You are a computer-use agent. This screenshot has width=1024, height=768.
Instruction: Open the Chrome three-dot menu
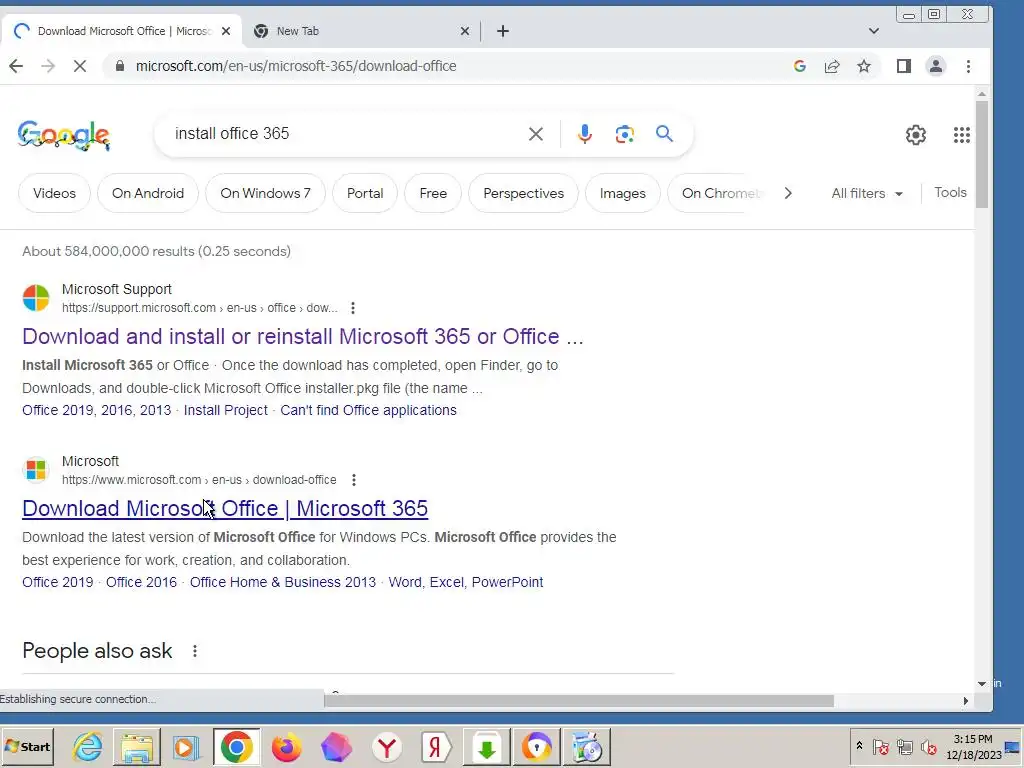(968, 66)
